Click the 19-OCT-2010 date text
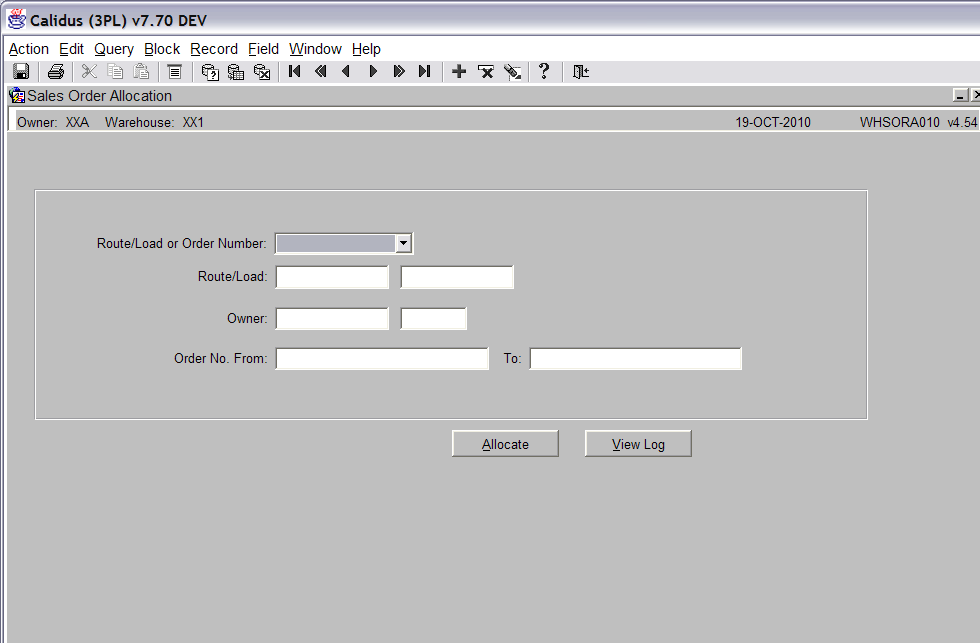The width and height of the screenshot is (980, 643). [772, 122]
